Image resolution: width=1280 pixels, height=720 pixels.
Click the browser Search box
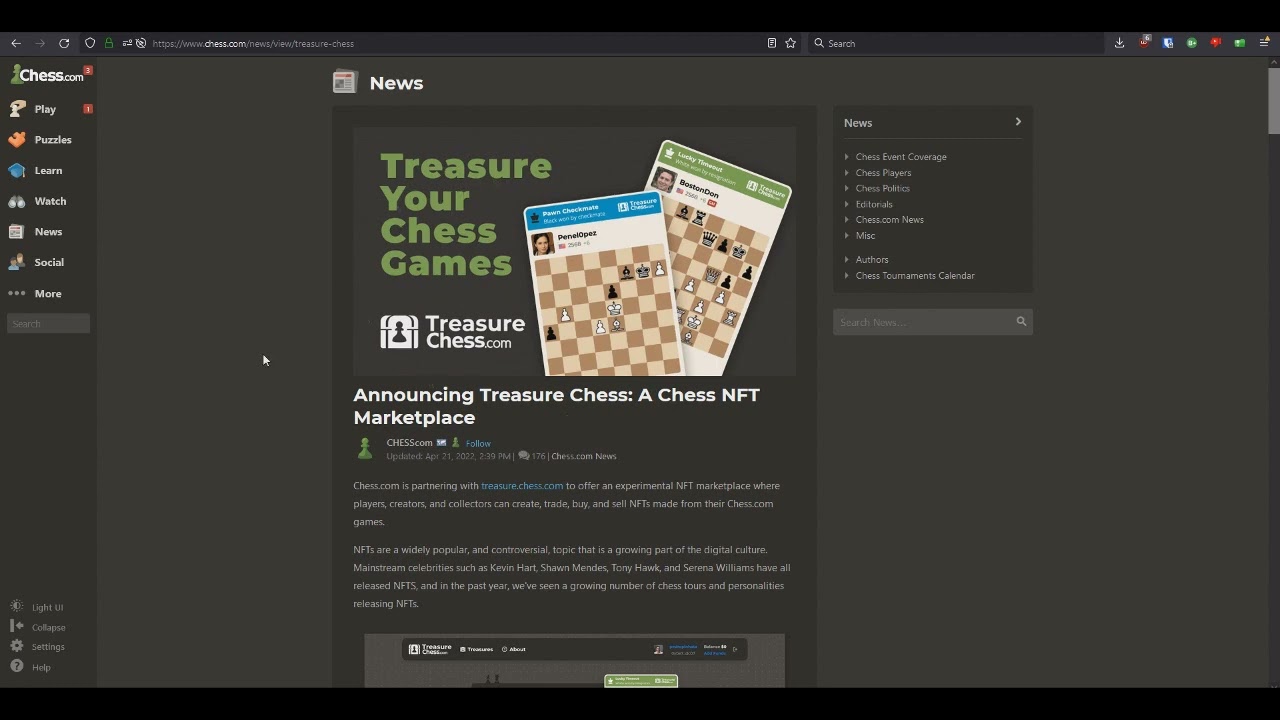955,43
